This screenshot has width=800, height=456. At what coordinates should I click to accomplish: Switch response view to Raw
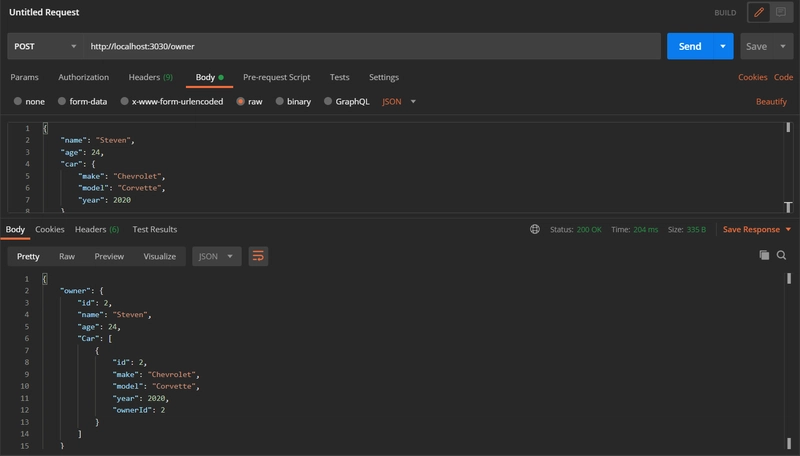pyautogui.click(x=67, y=256)
